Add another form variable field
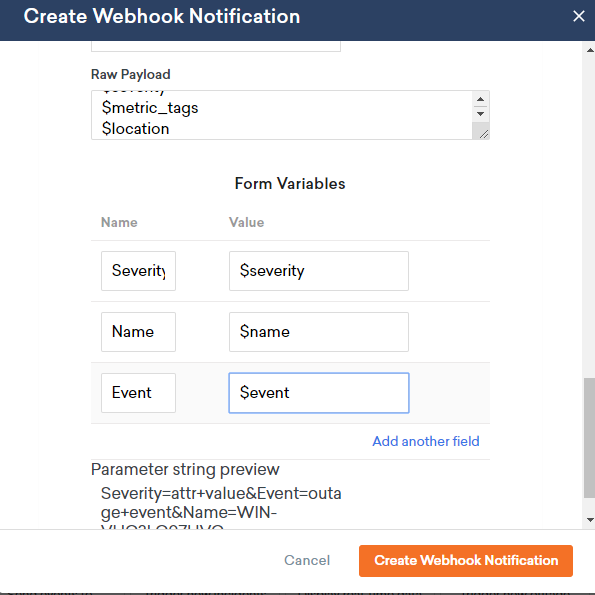This screenshot has width=595, height=595. [x=426, y=441]
